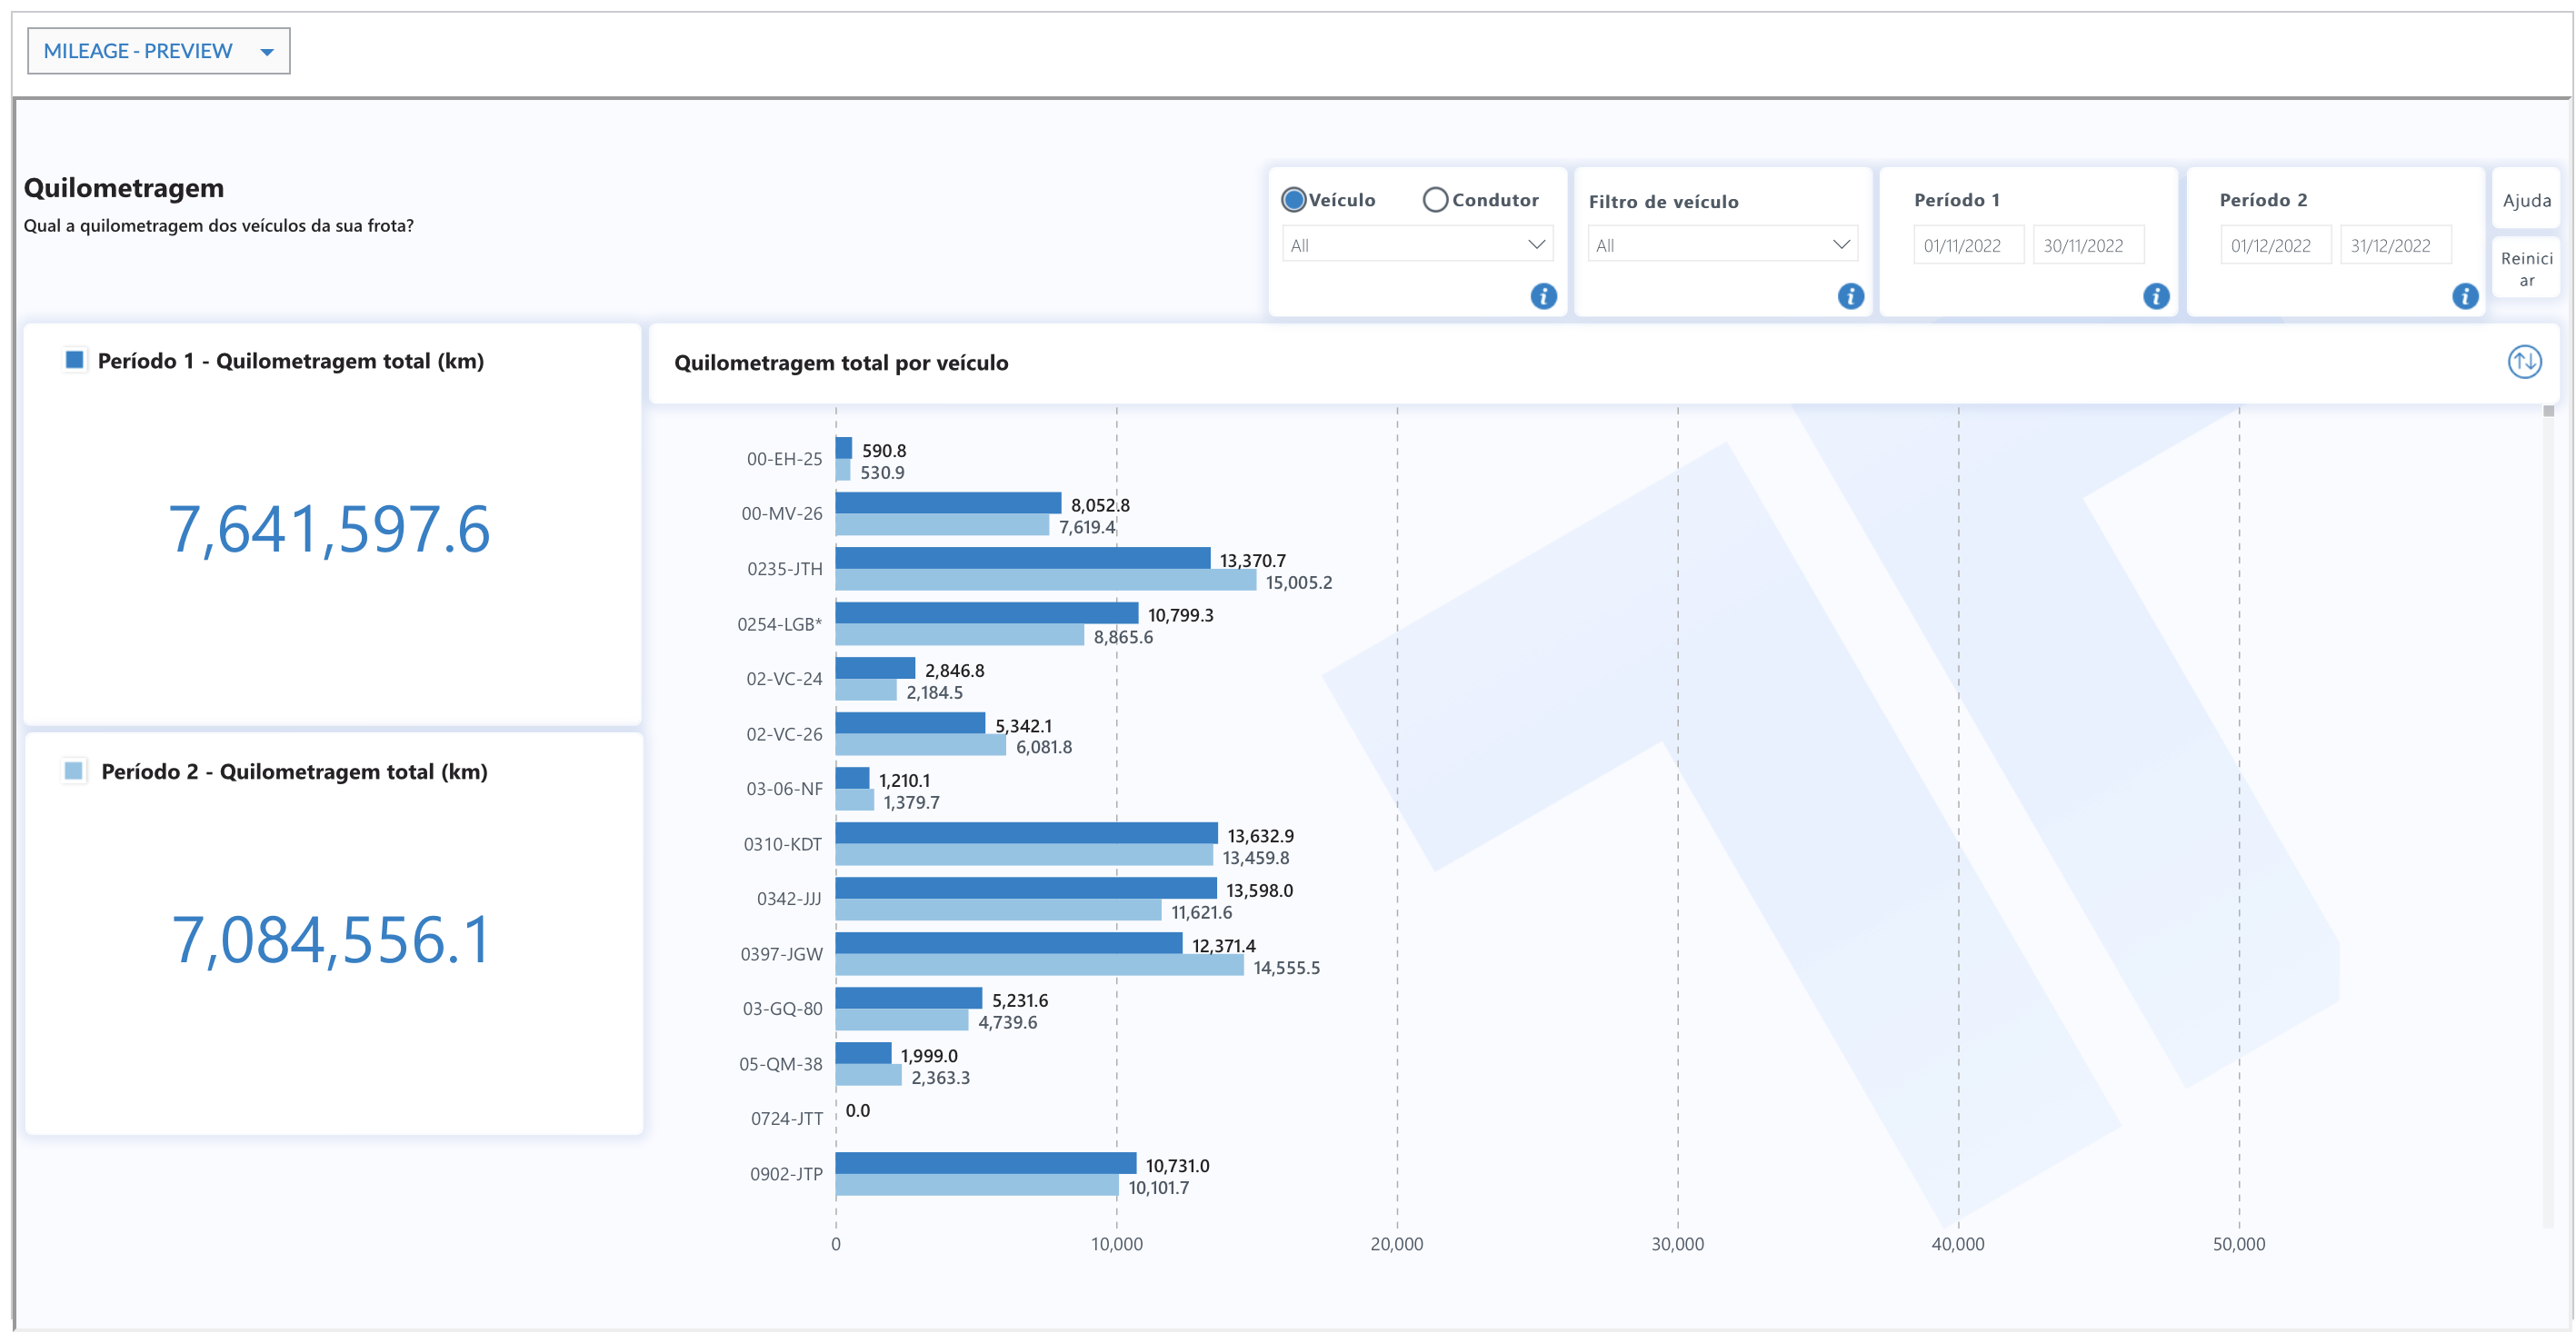Click Período 2 end date 31/12/2022 field
The height and width of the screenshot is (1343, 2576).
coord(2394,245)
